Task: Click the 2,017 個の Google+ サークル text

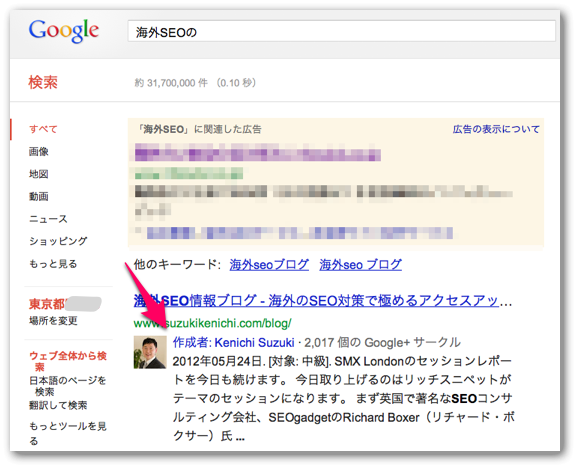Action: click(382, 342)
